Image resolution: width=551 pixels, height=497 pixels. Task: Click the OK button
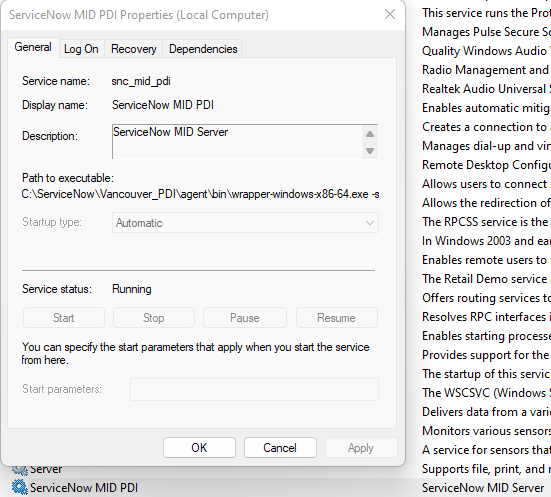pyautogui.click(x=199, y=447)
